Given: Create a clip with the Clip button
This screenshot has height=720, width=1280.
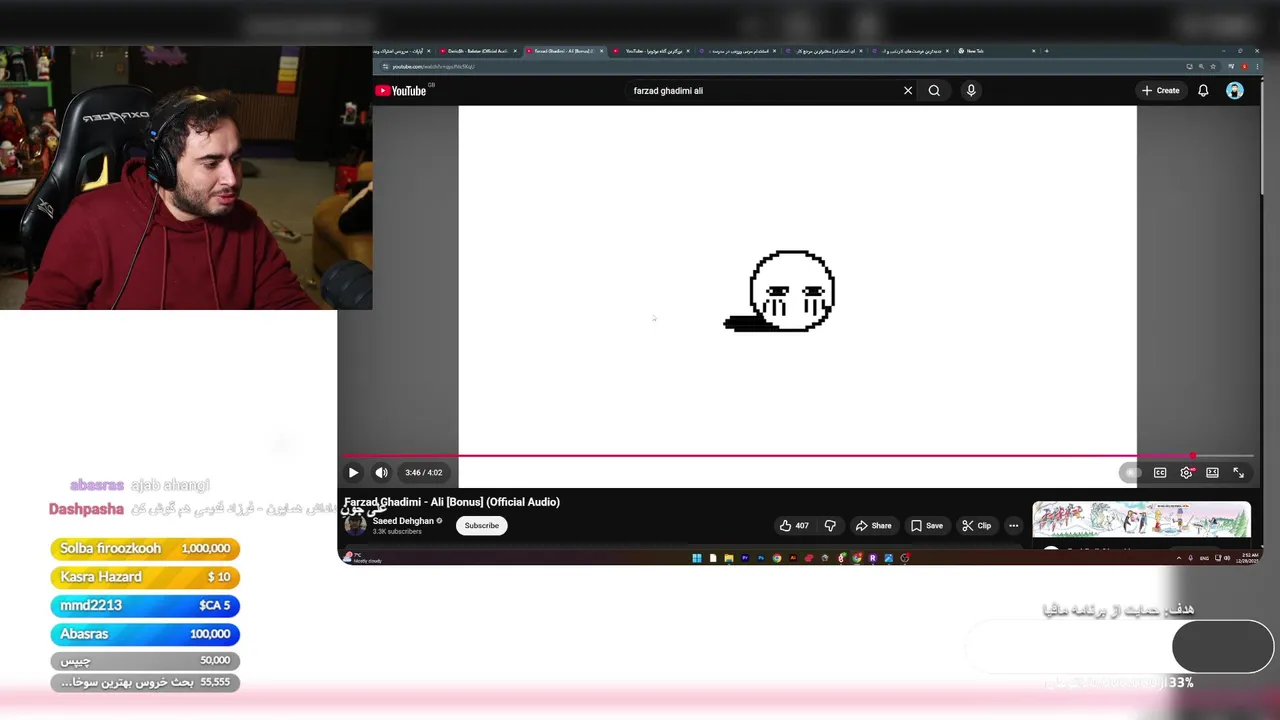Looking at the screenshot, I should coord(976,525).
